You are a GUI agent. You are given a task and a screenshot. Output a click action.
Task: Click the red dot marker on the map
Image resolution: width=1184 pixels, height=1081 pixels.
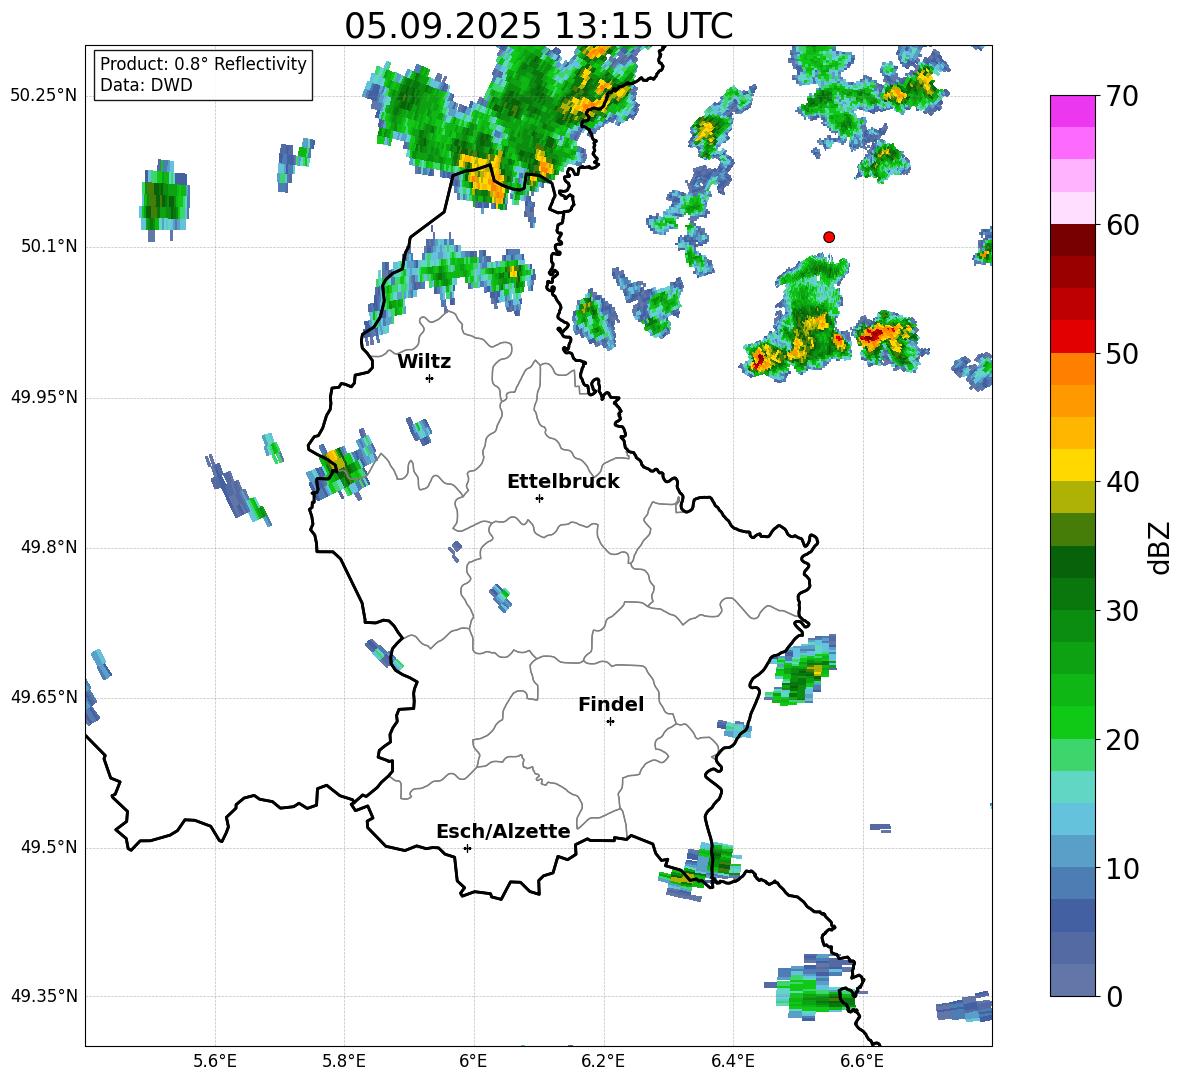(x=828, y=237)
